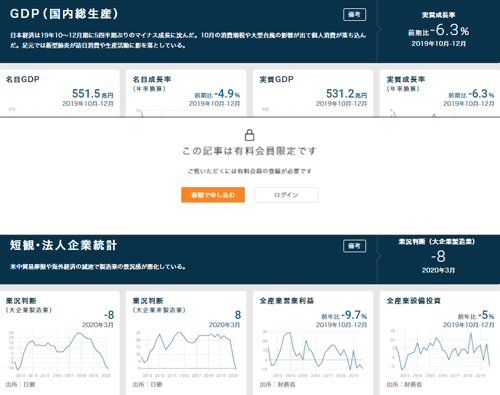Click the 531.2兆円 value
This screenshot has height=395, width=500.
(x=346, y=94)
